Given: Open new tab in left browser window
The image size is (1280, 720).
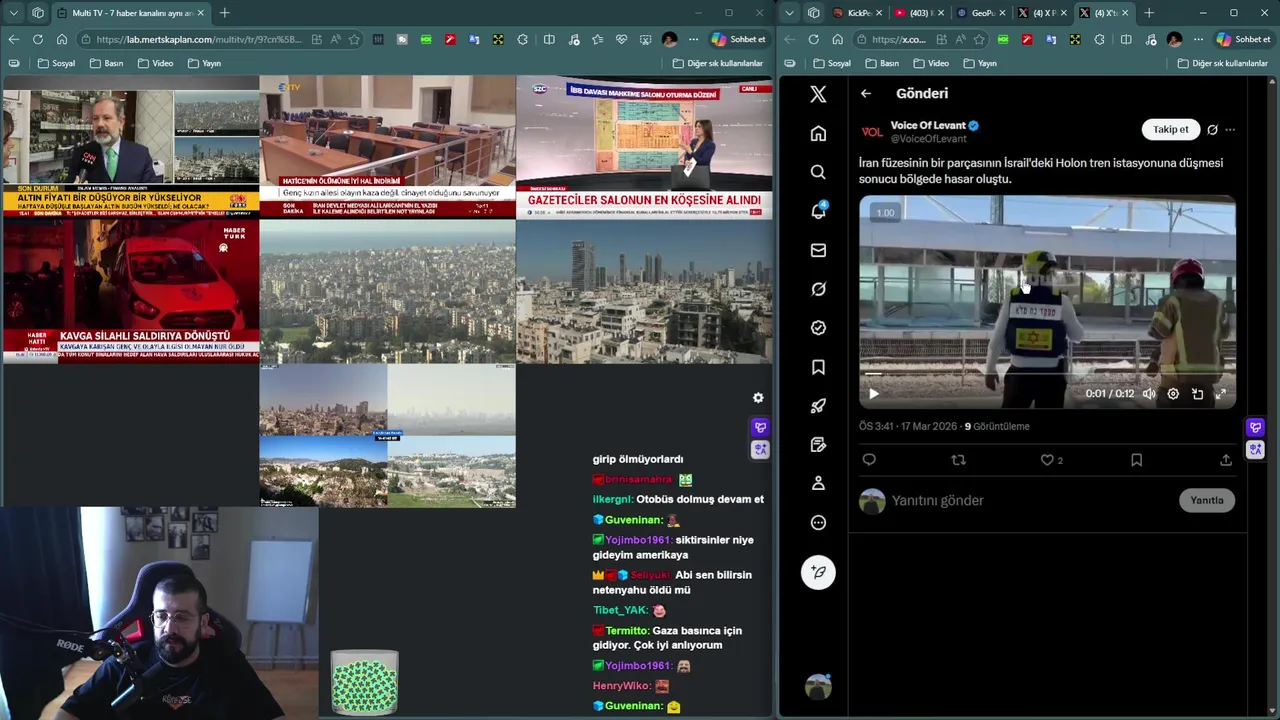Looking at the screenshot, I should pyautogui.click(x=224, y=13).
